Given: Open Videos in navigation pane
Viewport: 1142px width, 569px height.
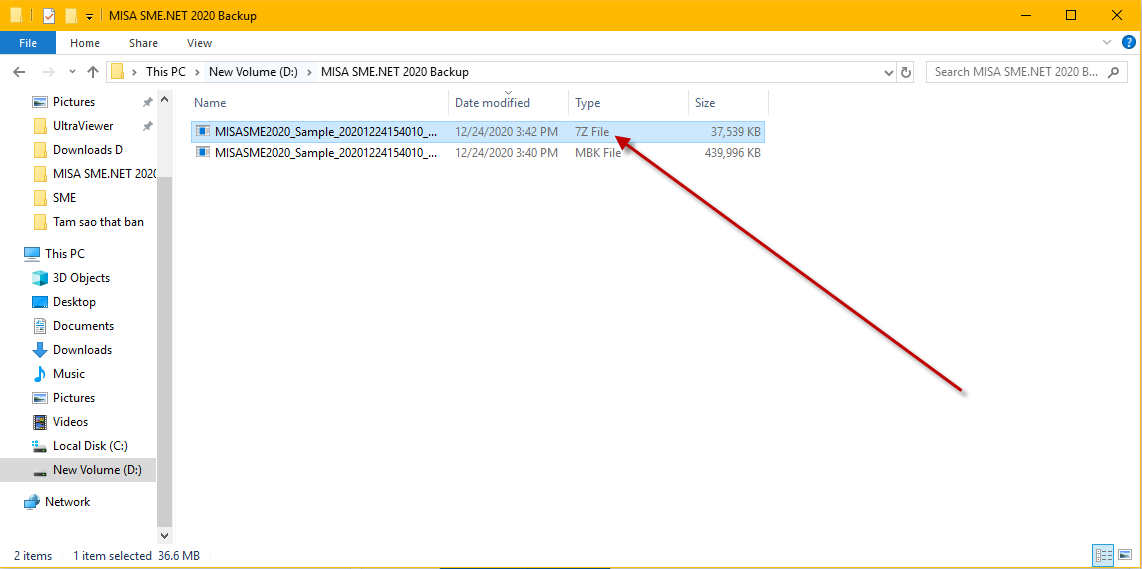Looking at the screenshot, I should click(70, 423).
